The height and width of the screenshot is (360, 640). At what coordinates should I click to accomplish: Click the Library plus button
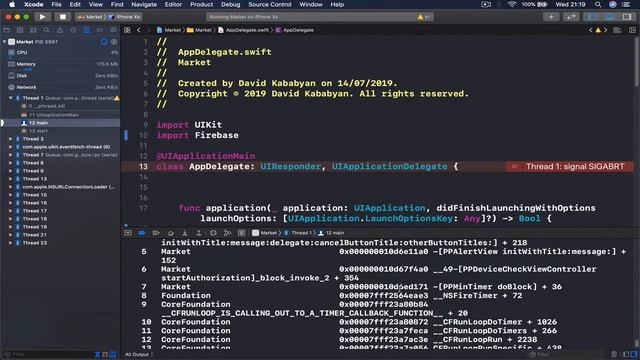click(551, 17)
